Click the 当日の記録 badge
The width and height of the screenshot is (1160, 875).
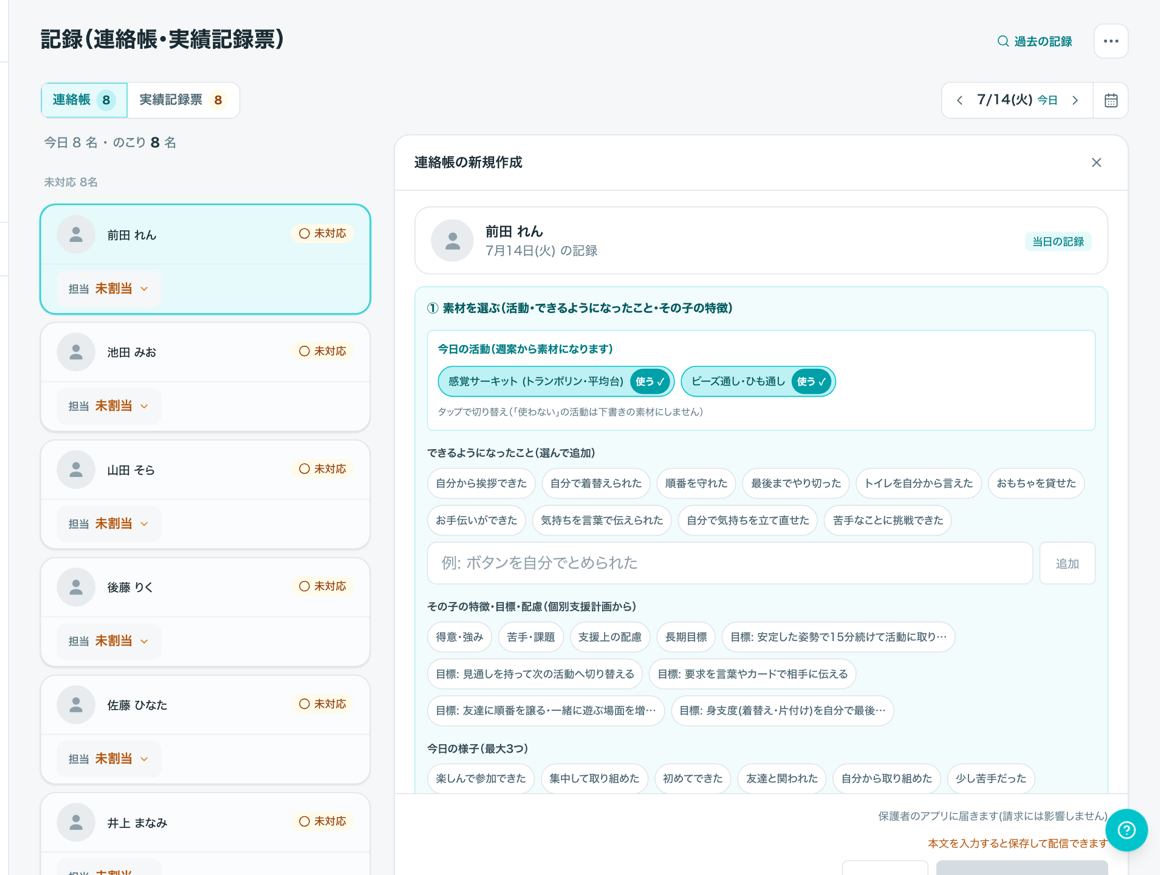pos(1058,241)
